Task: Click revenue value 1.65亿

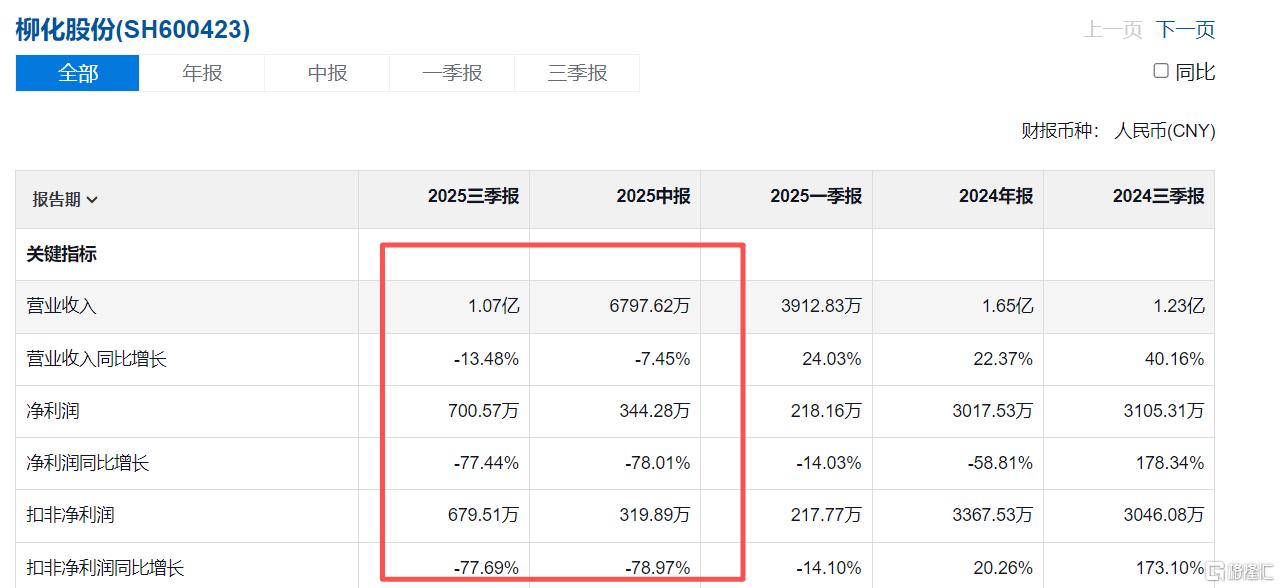Action: click(x=1007, y=306)
